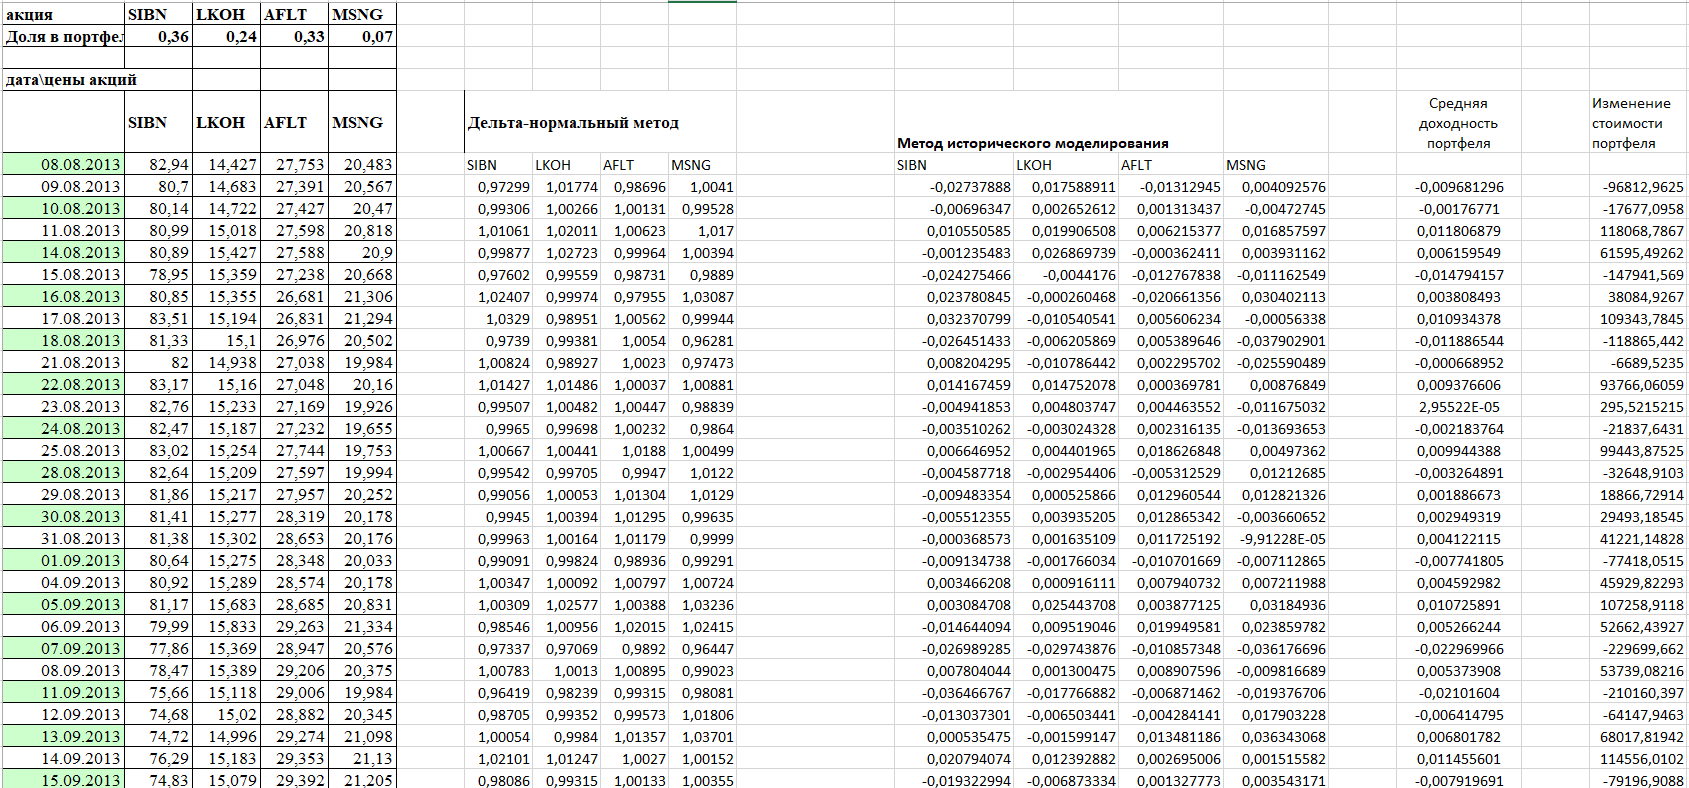Select portfolio change value -147941,569
The width and height of the screenshot is (1689, 788).
click(1637, 275)
